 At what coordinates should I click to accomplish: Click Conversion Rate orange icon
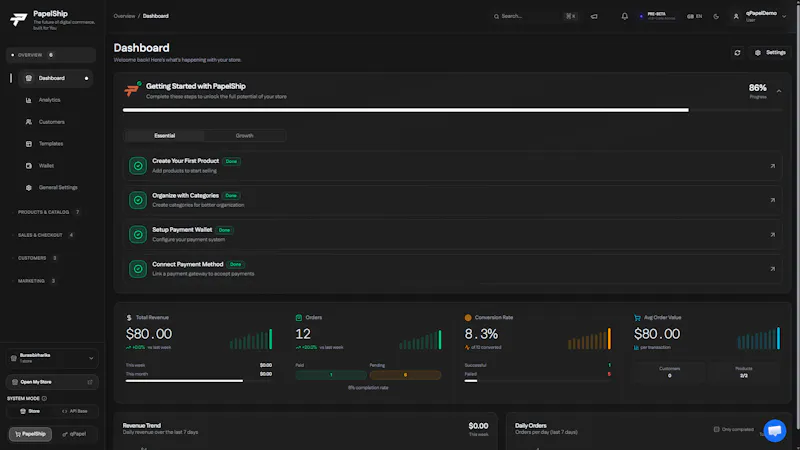[468, 317]
